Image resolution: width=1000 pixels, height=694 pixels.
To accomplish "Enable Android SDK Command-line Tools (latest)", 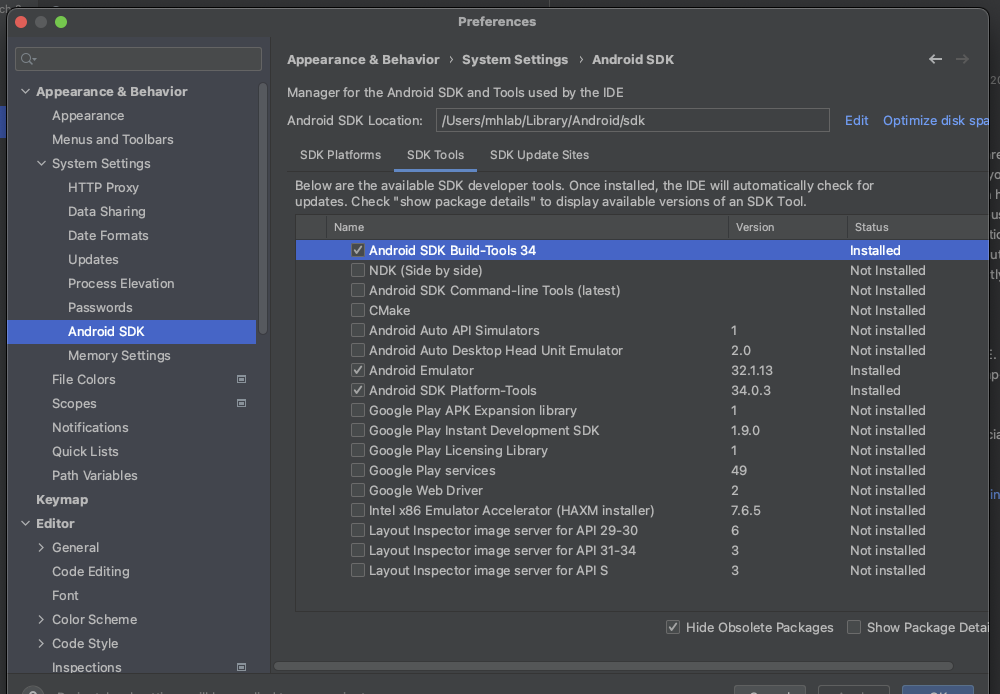I will pyautogui.click(x=358, y=290).
